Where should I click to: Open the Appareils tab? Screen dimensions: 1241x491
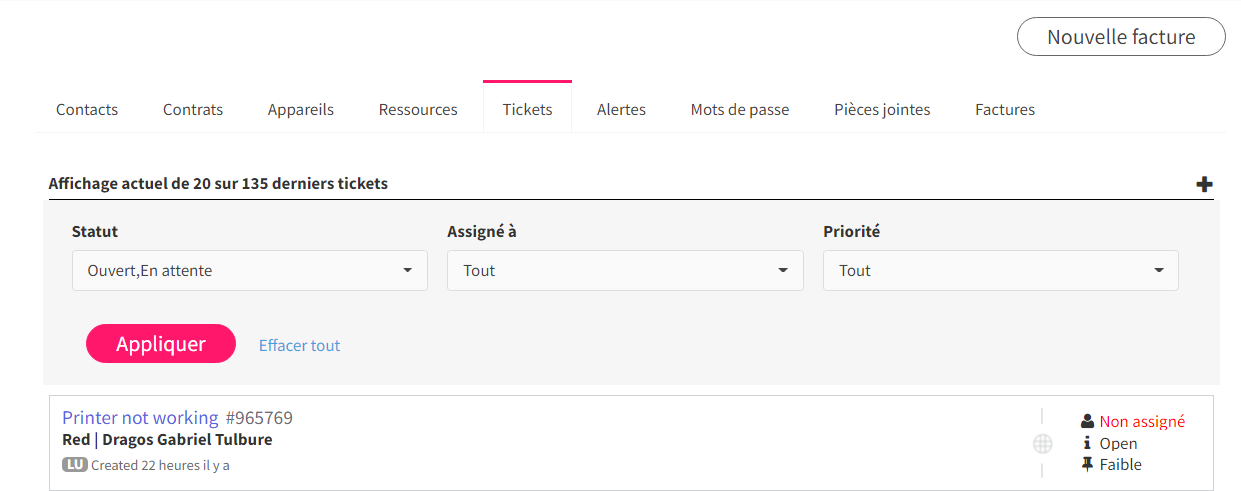pos(301,109)
